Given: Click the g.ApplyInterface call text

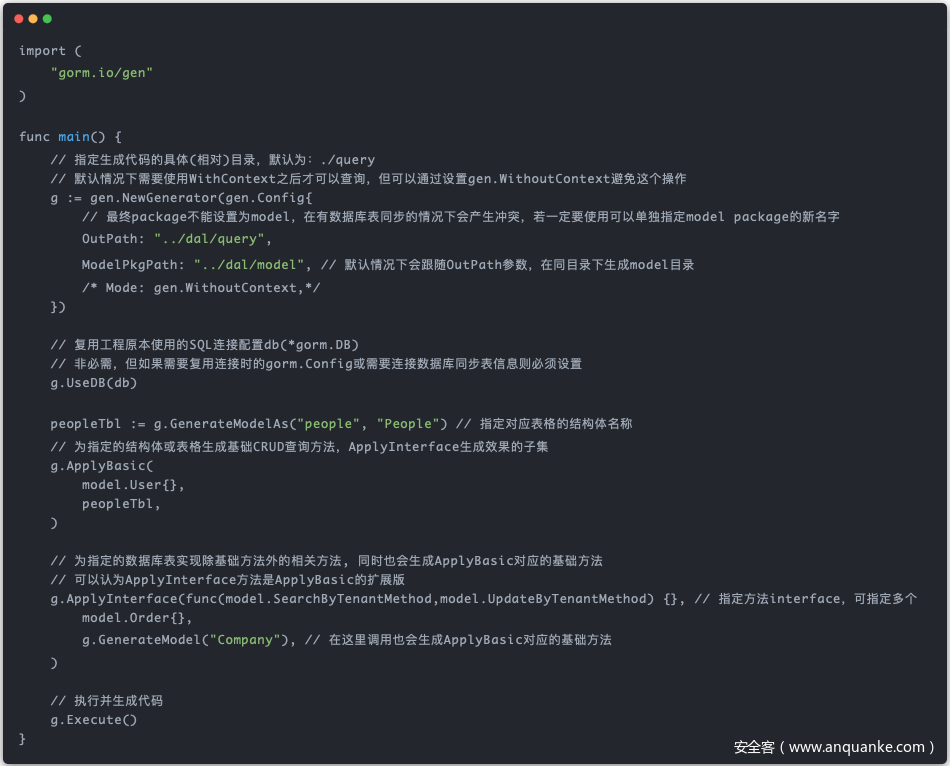Looking at the screenshot, I should coord(114,599).
